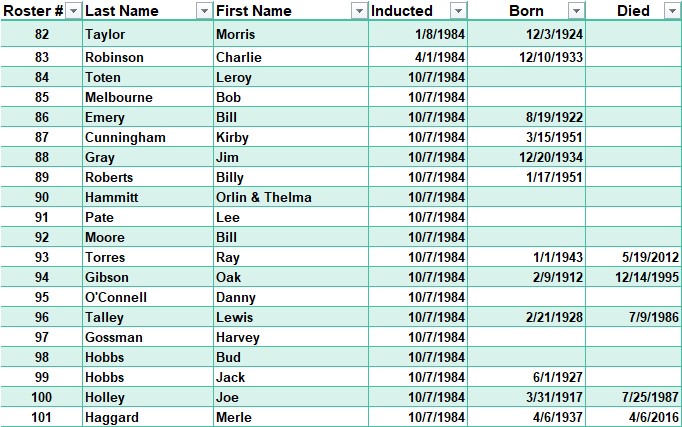Viewport: 682px width, 427px height.
Task: Select the O'Connell cell
Action: tap(148, 297)
